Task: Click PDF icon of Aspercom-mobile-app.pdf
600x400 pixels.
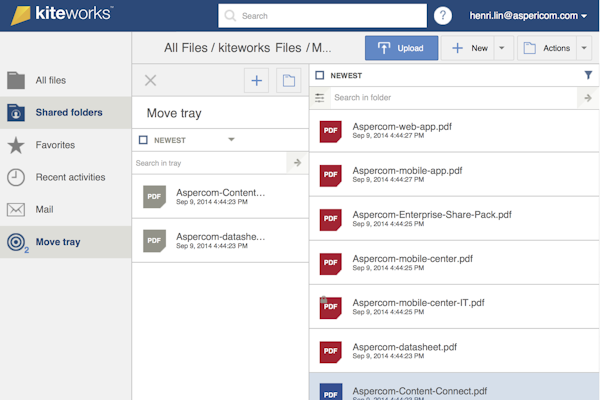Action: coord(331,175)
